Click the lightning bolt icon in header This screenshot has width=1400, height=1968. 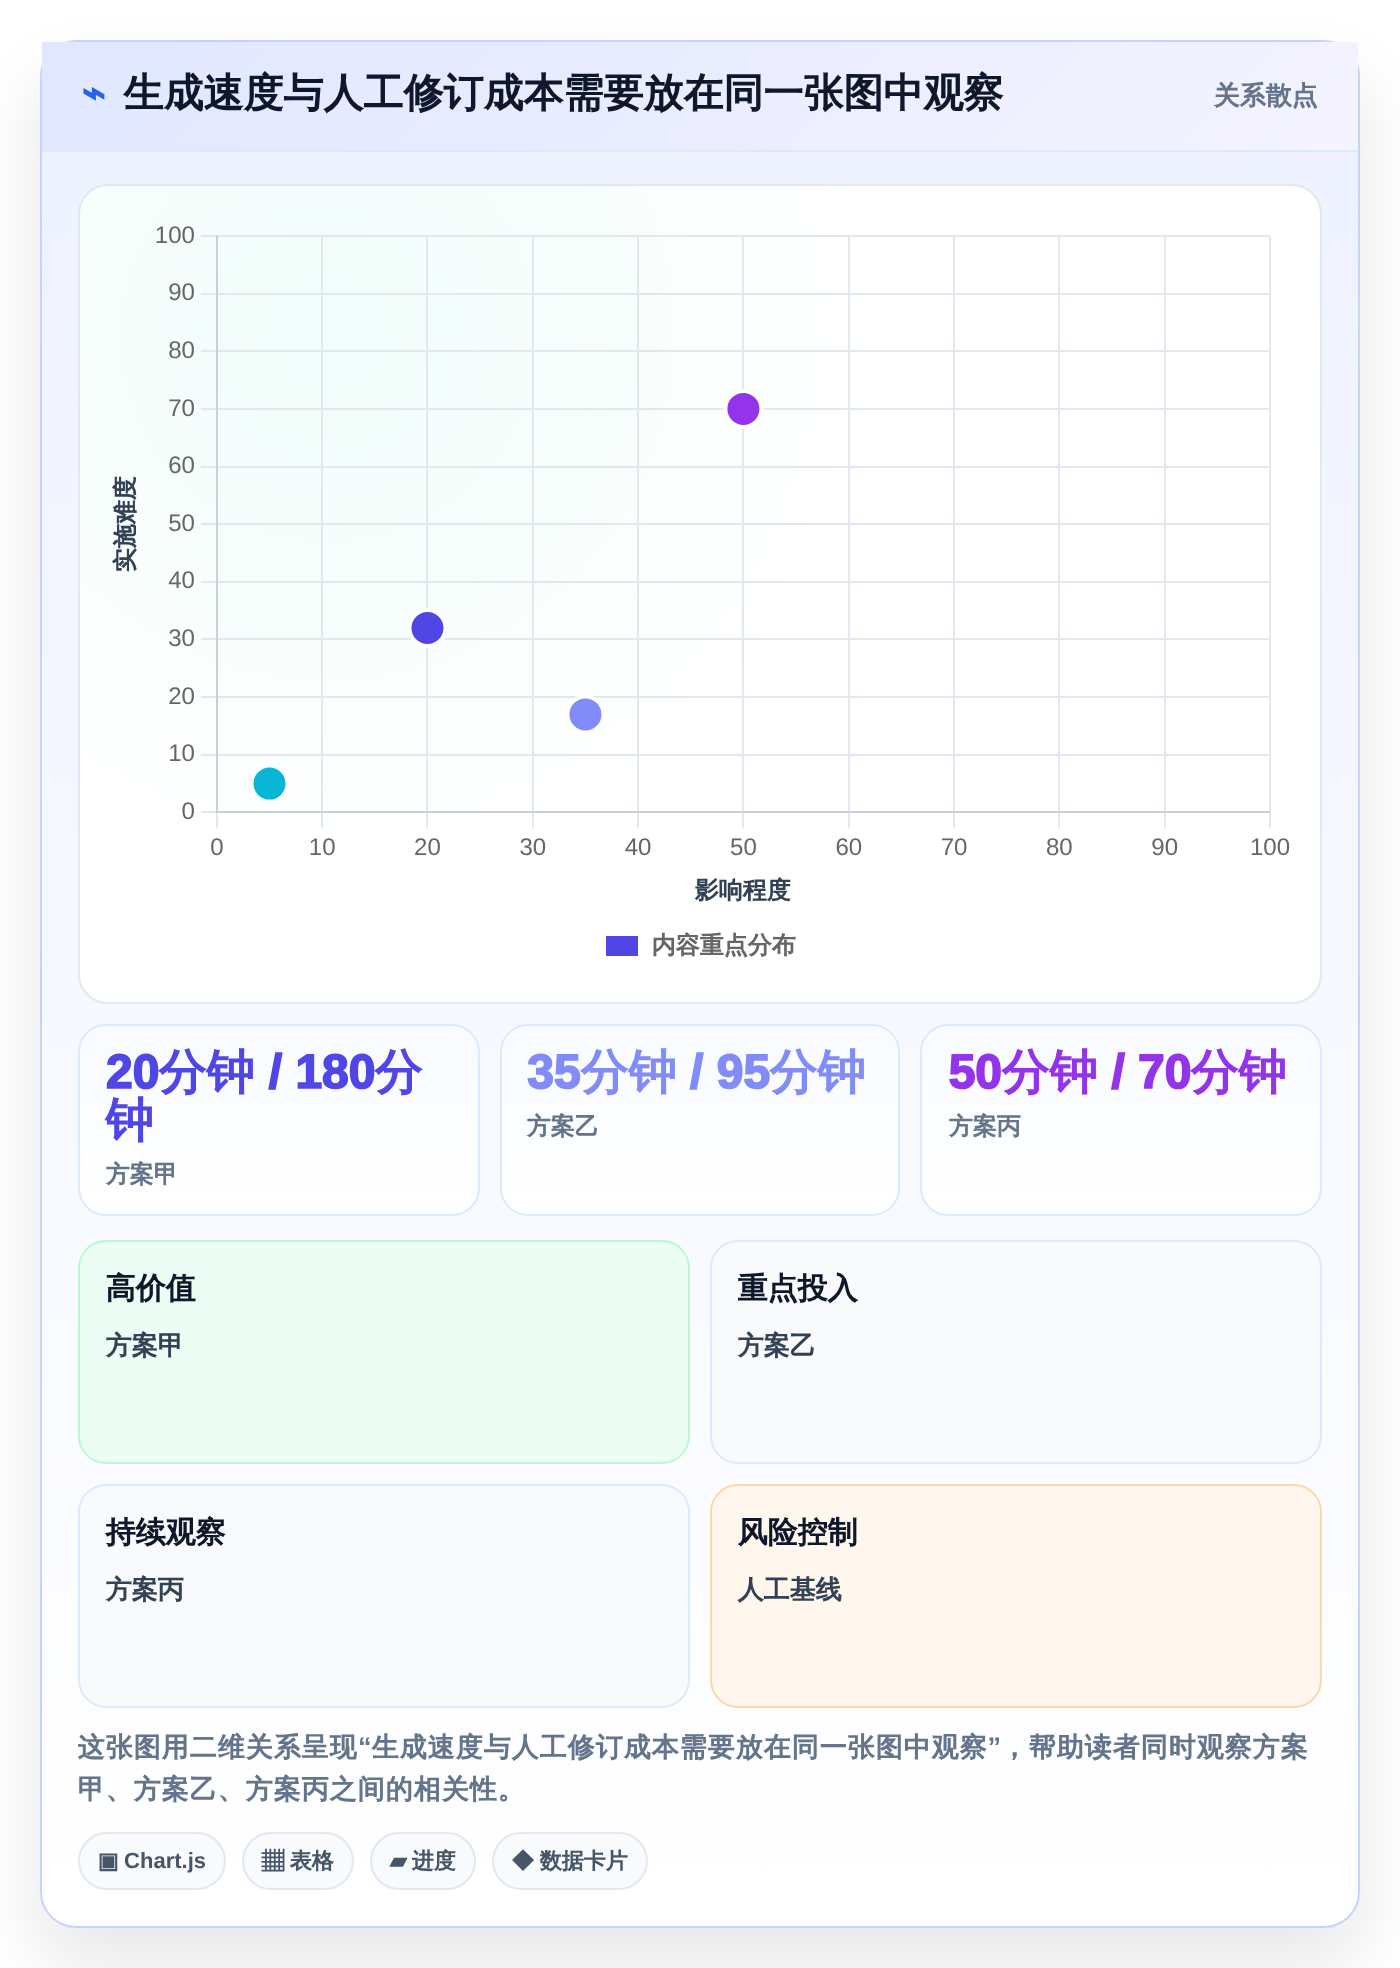pos(94,94)
